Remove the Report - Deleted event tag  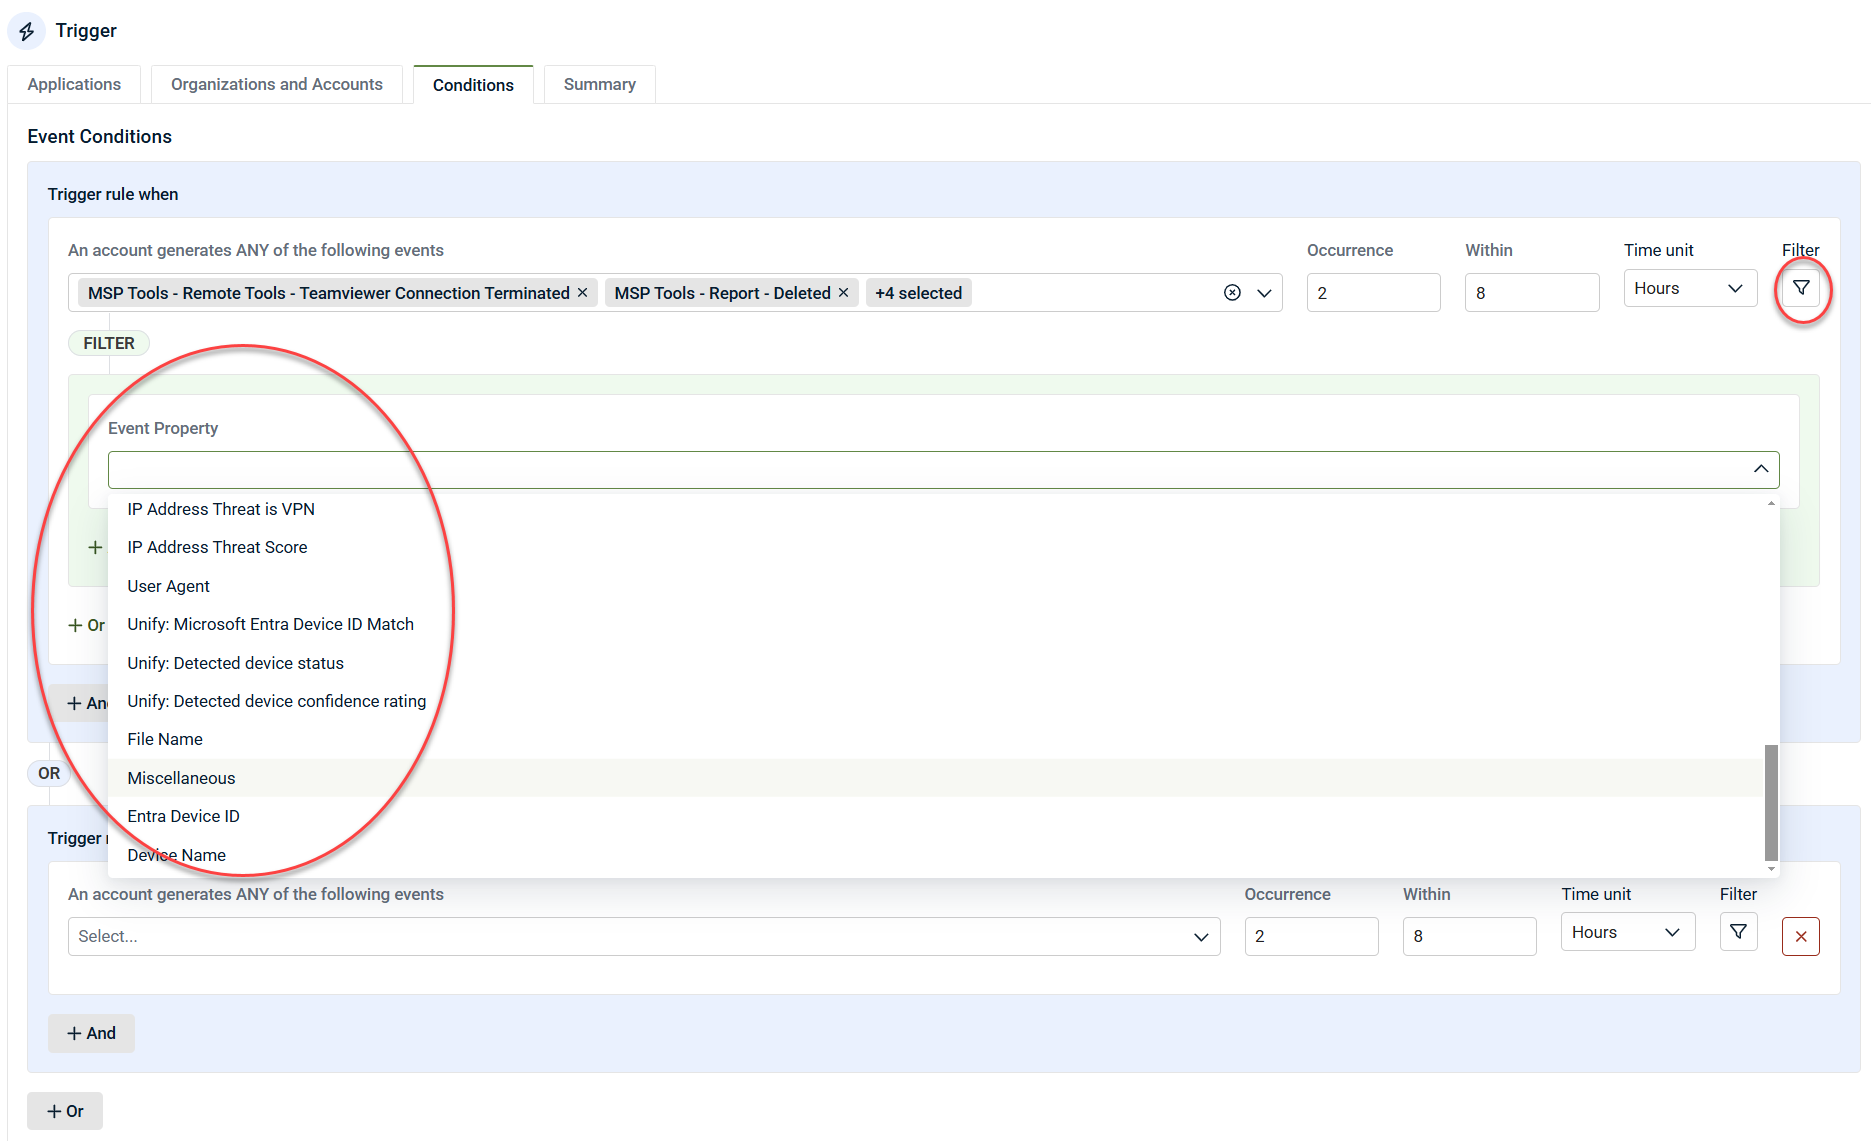coord(843,293)
